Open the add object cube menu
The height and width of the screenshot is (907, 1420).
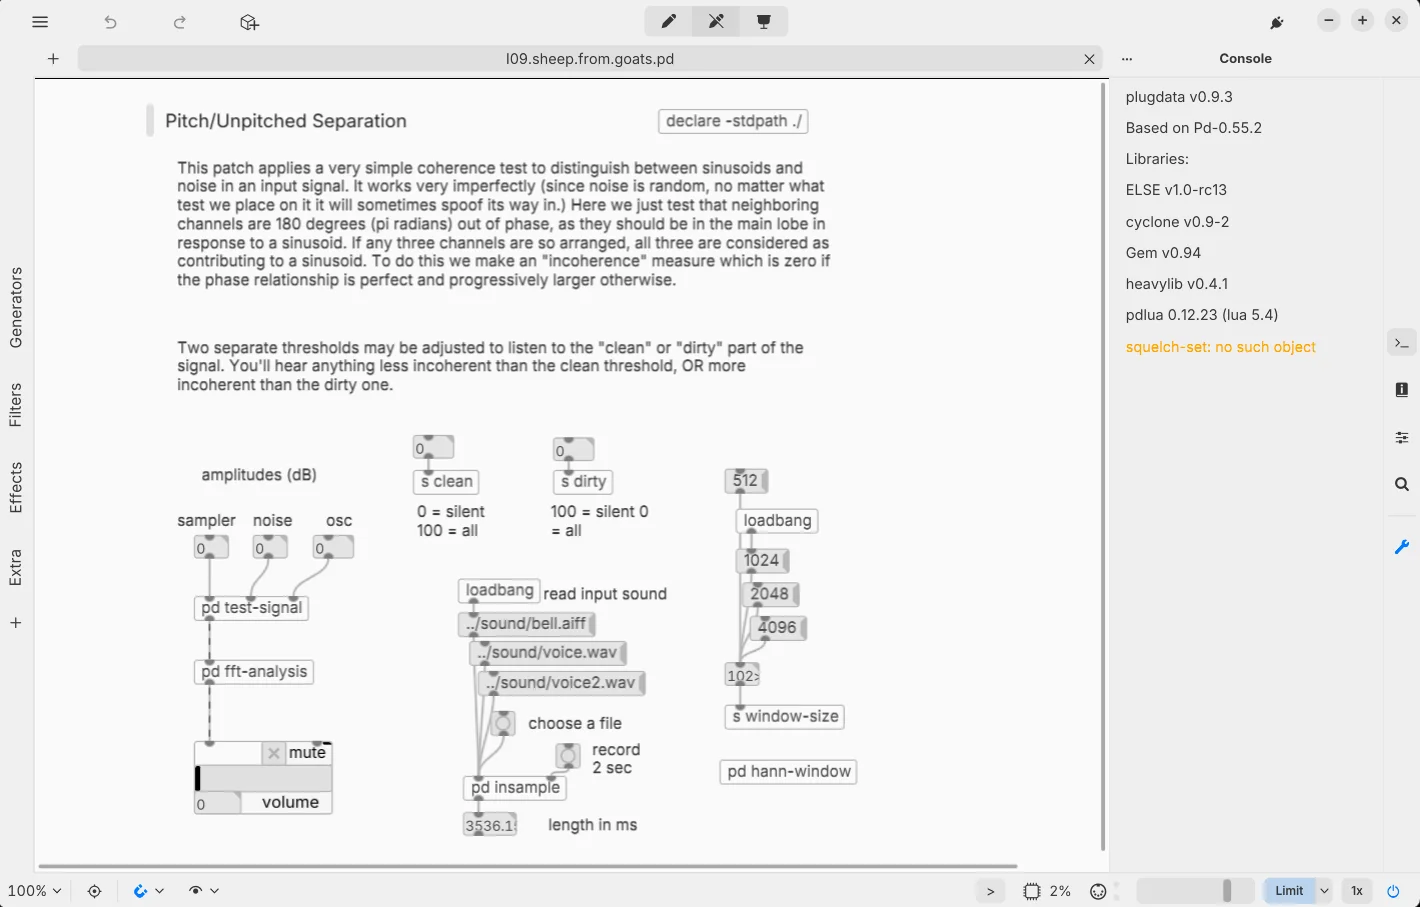[250, 21]
